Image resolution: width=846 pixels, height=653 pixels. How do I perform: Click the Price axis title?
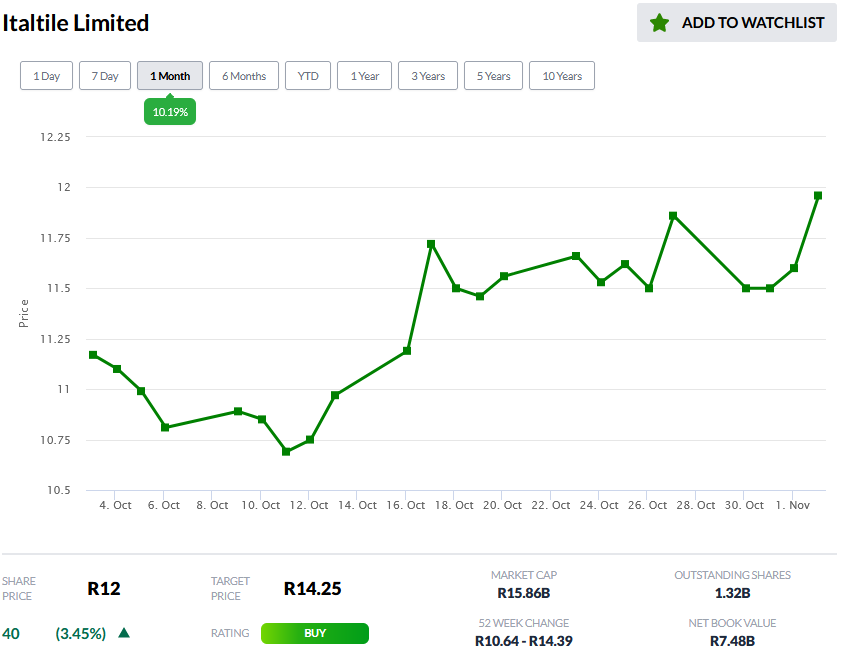tap(23, 313)
